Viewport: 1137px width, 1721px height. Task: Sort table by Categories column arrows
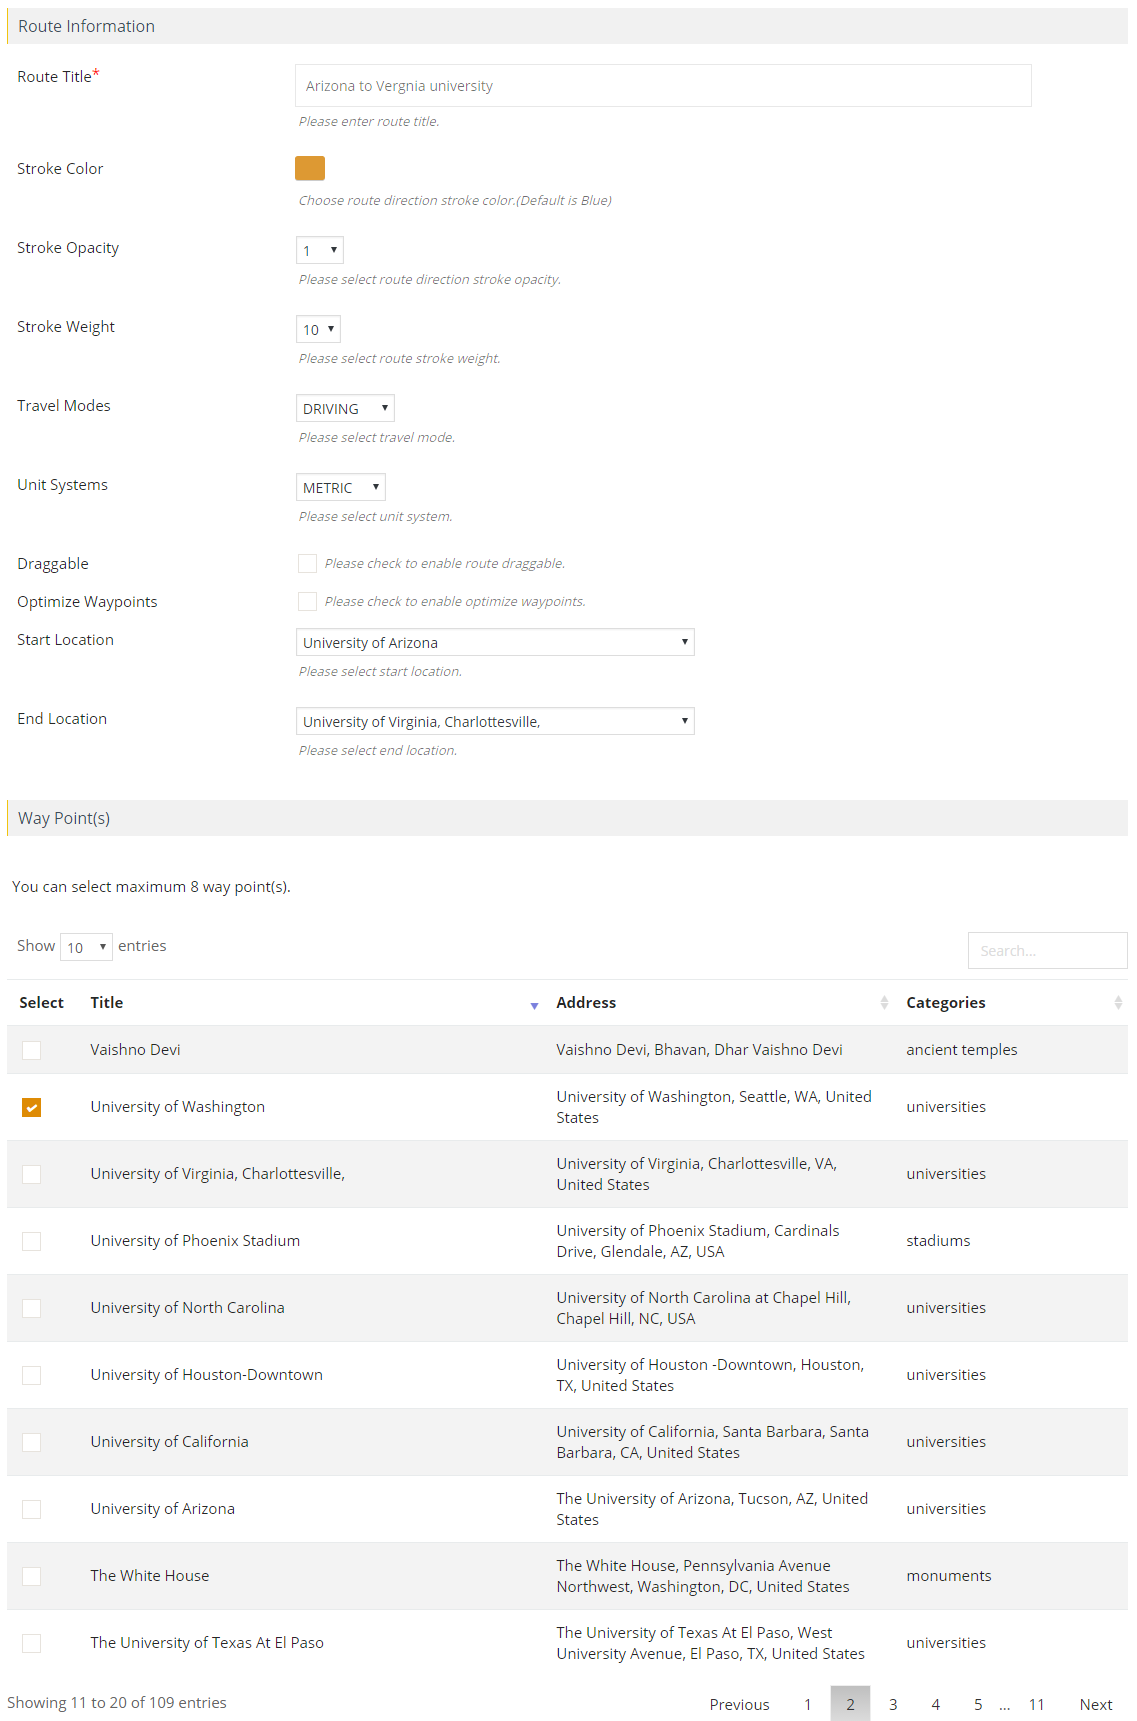(1117, 1003)
